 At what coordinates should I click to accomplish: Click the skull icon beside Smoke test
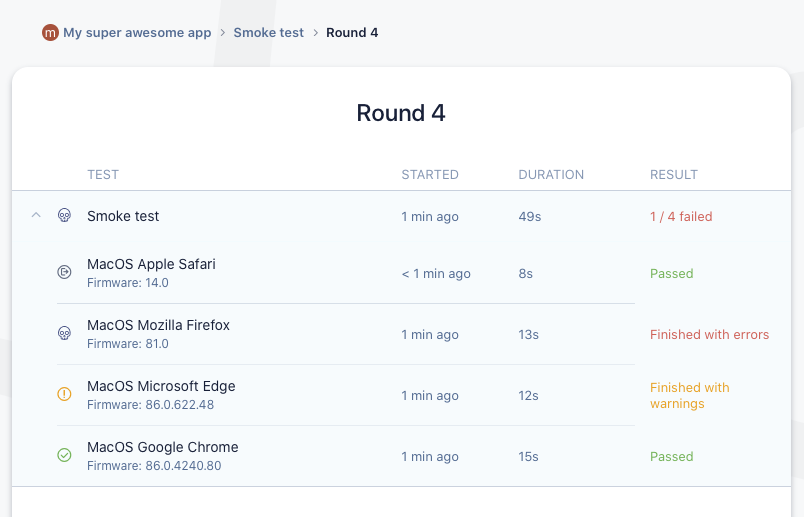64,215
